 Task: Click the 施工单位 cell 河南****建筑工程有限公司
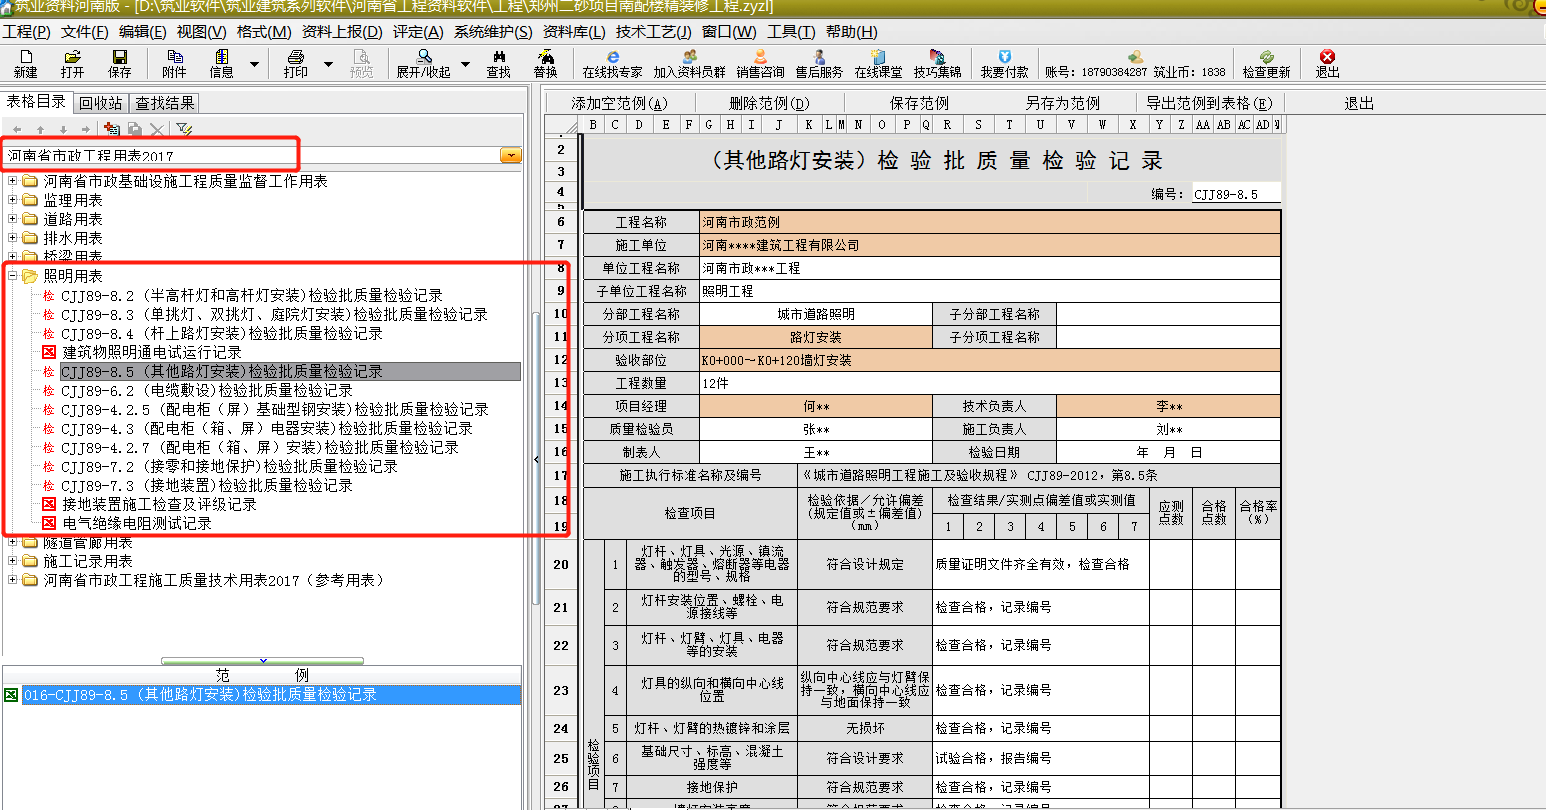990,245
